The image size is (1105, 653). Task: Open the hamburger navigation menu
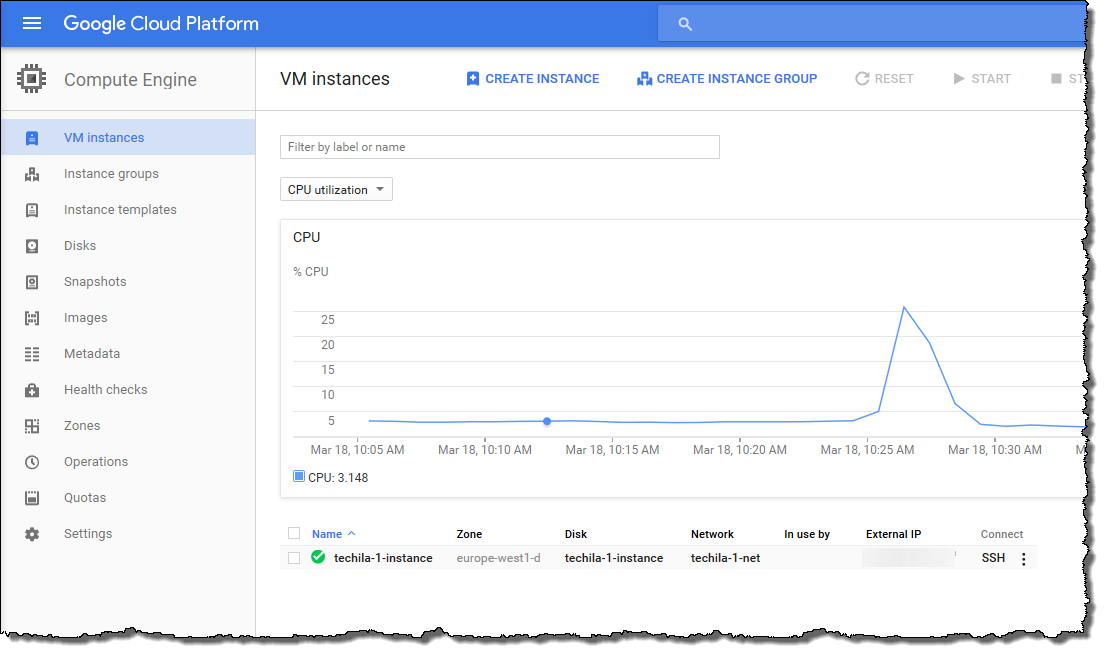coord(32,23)
